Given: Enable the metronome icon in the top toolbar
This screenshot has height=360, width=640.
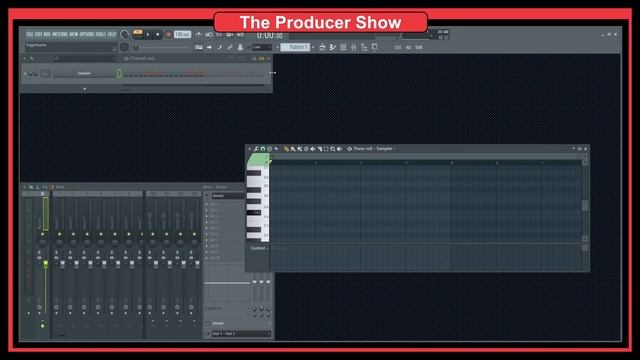Looking at the screenshot, I should click(x=198, y=35).
